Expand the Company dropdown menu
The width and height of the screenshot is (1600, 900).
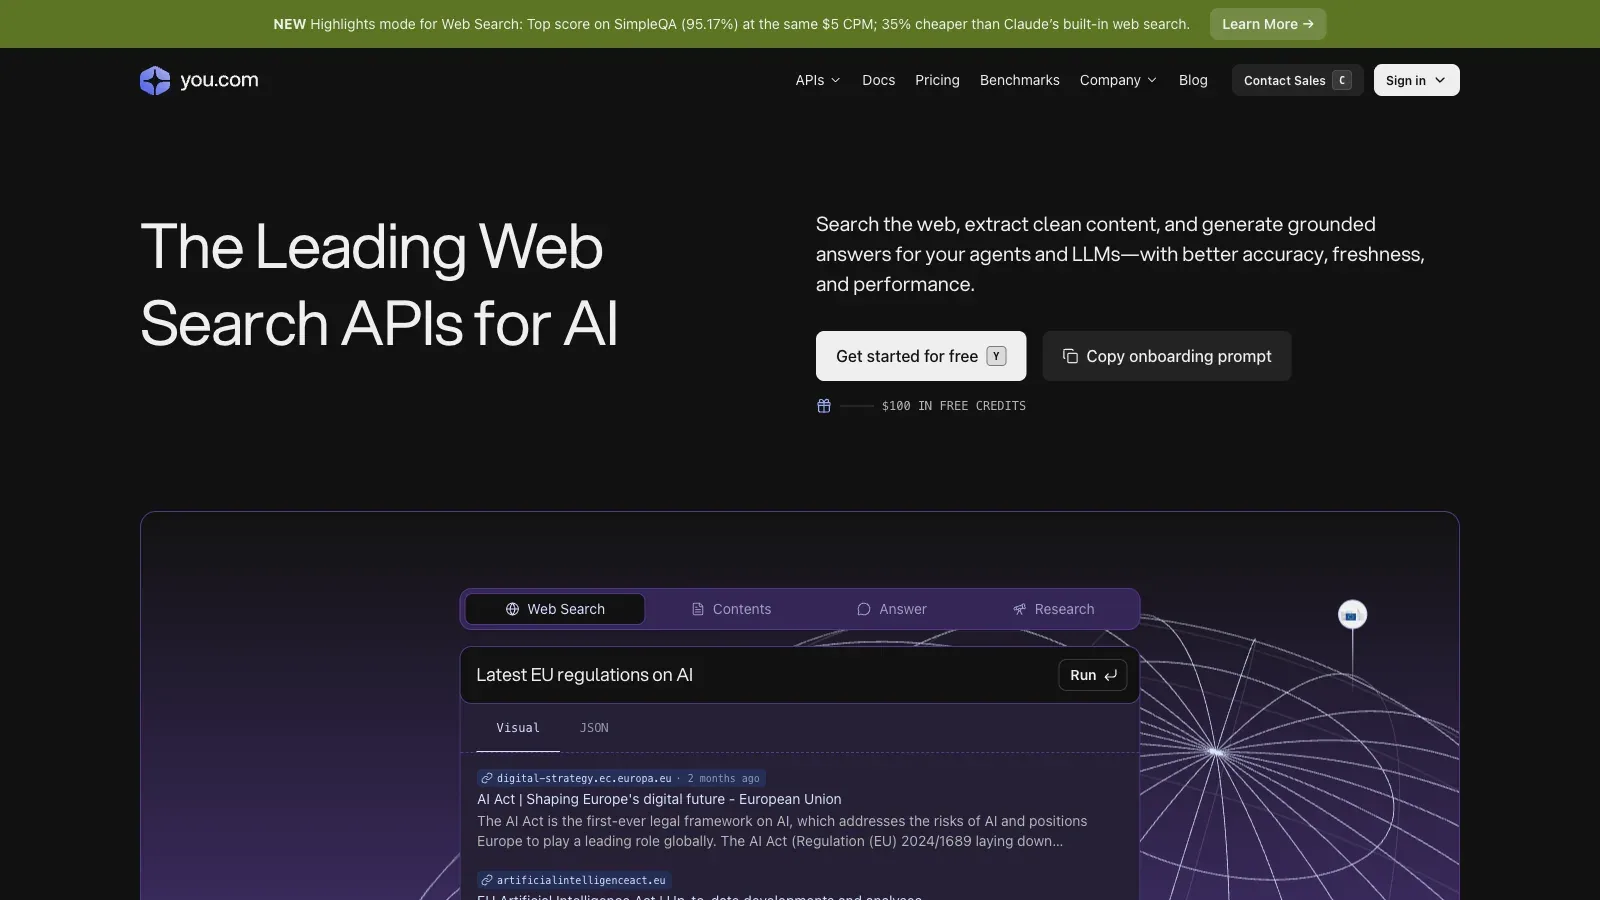pos(1118,80)
